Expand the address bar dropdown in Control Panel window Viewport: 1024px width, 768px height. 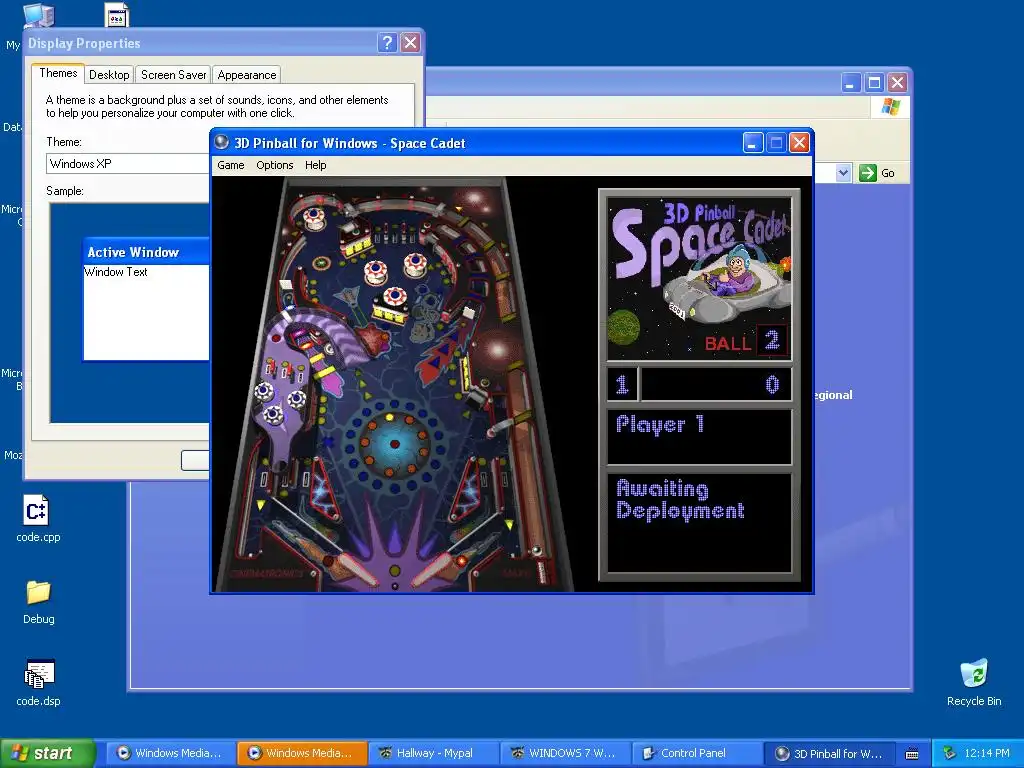(843, 173)
